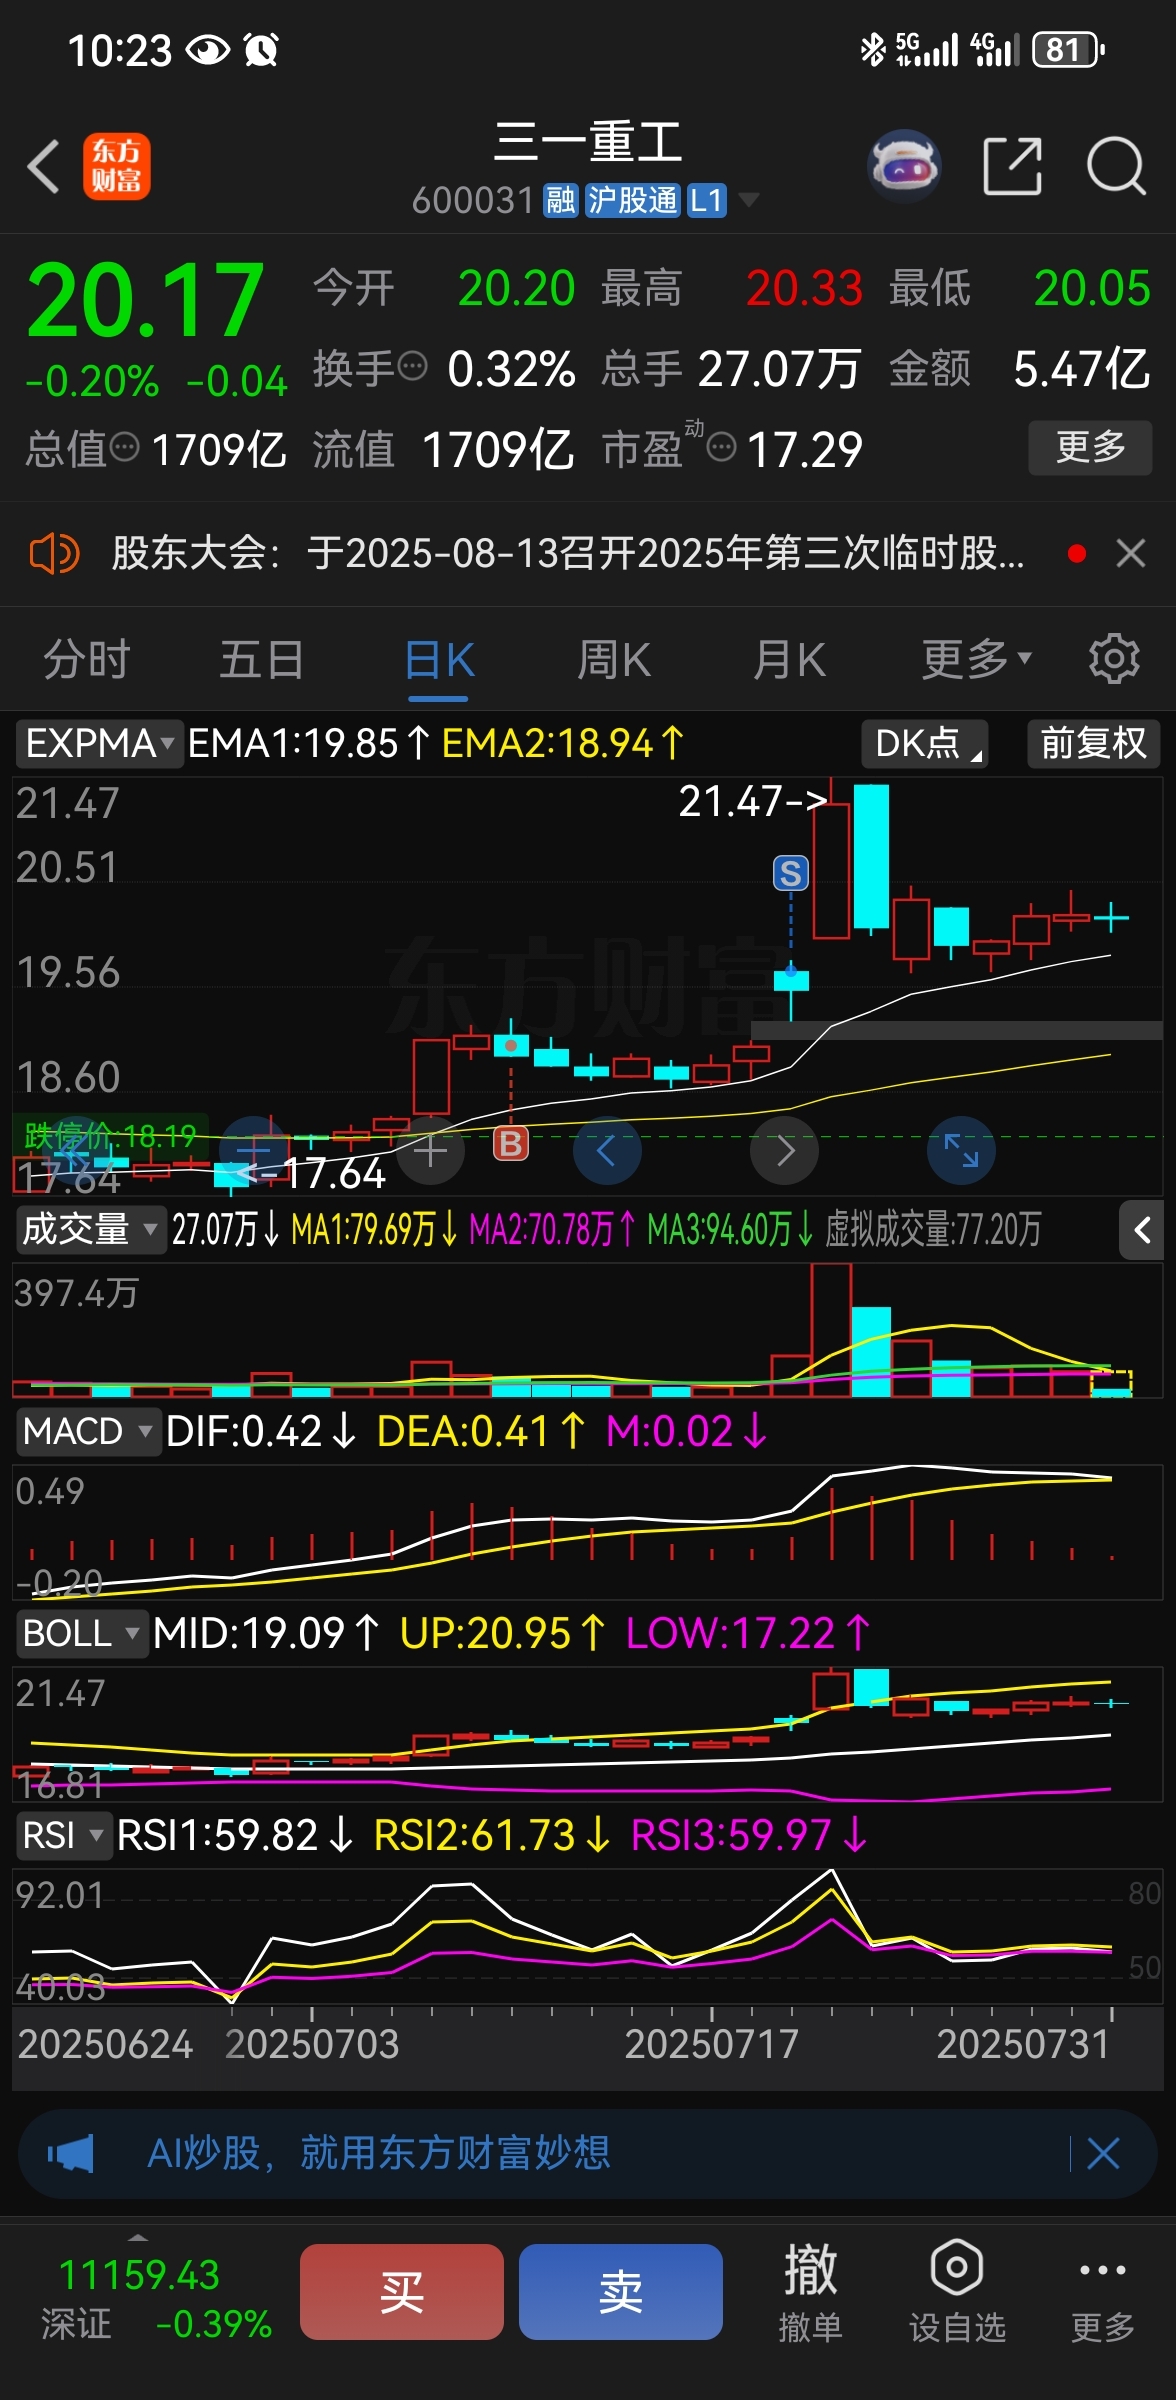
Task: Tap the L1 quote level badge
Action: (x=706, y=200)
